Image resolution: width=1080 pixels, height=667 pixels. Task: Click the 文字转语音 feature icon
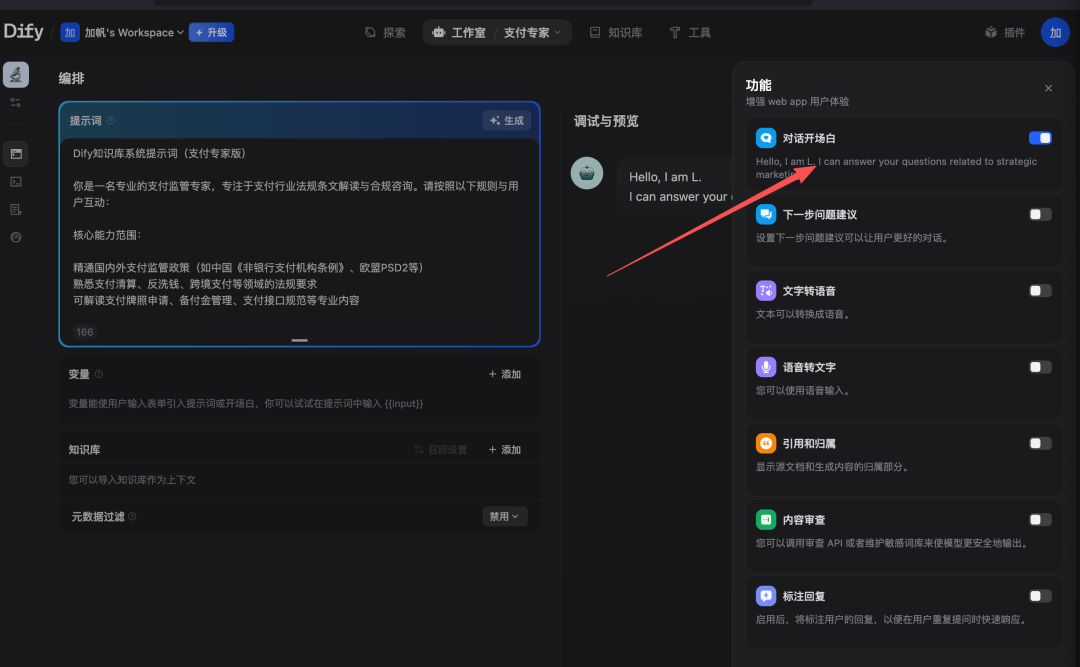coord(766,291)
